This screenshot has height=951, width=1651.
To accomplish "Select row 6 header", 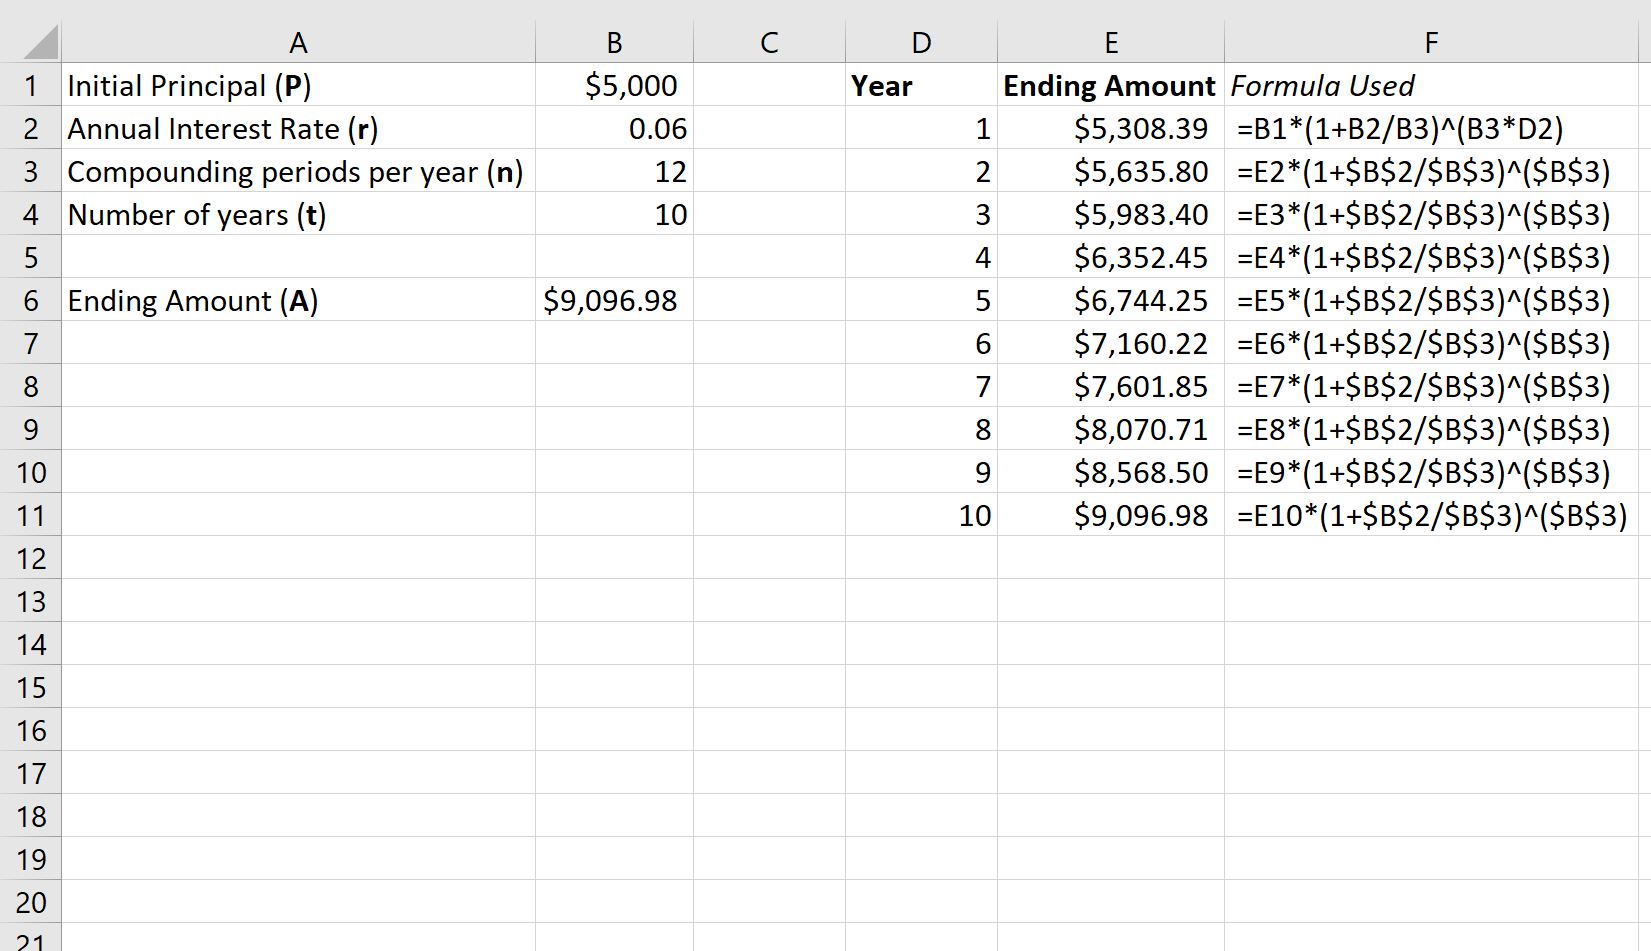I will 31,300.
